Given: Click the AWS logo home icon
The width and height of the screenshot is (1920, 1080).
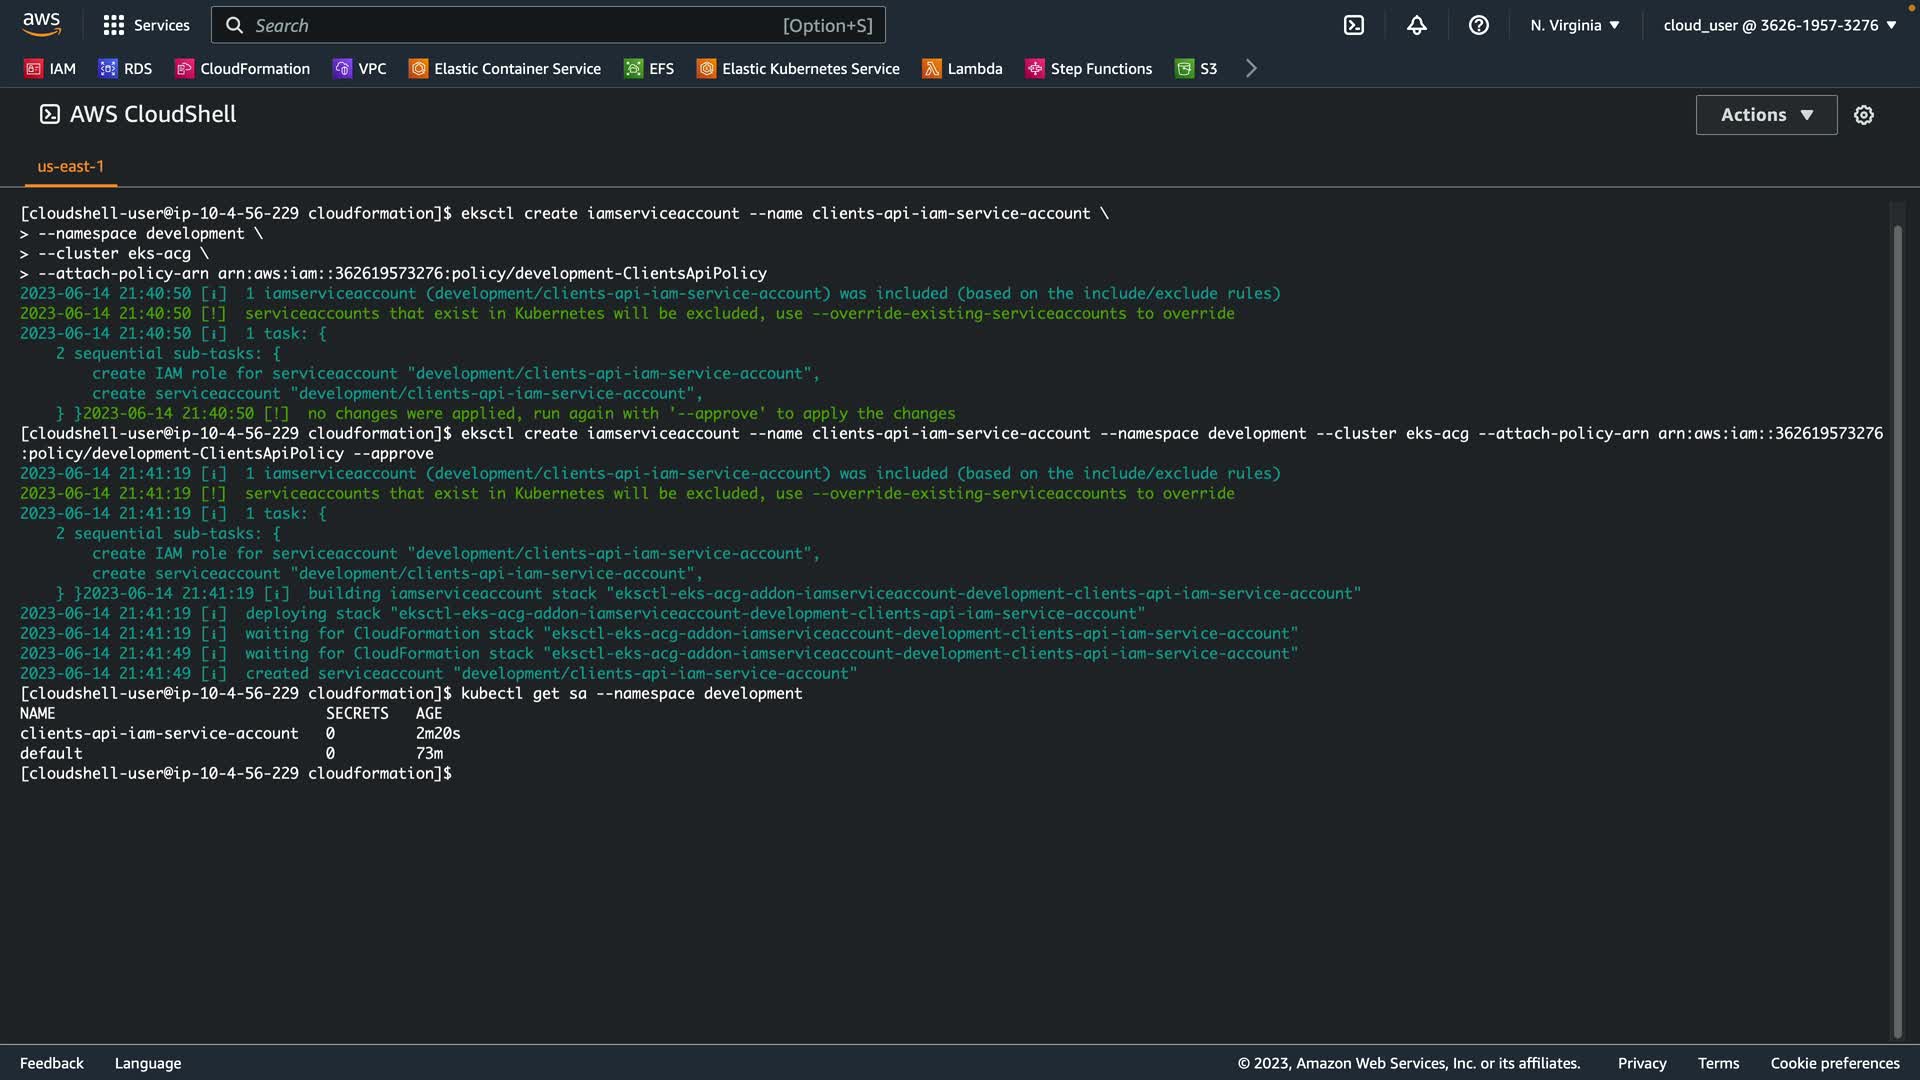Looking at the screenshot, I should (x=41, y=24).
